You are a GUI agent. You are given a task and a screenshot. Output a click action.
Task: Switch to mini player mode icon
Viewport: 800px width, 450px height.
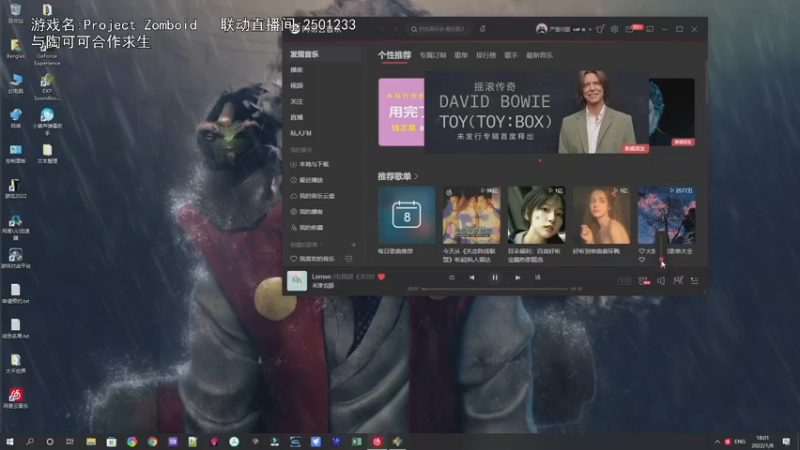[x=649, y=29]
